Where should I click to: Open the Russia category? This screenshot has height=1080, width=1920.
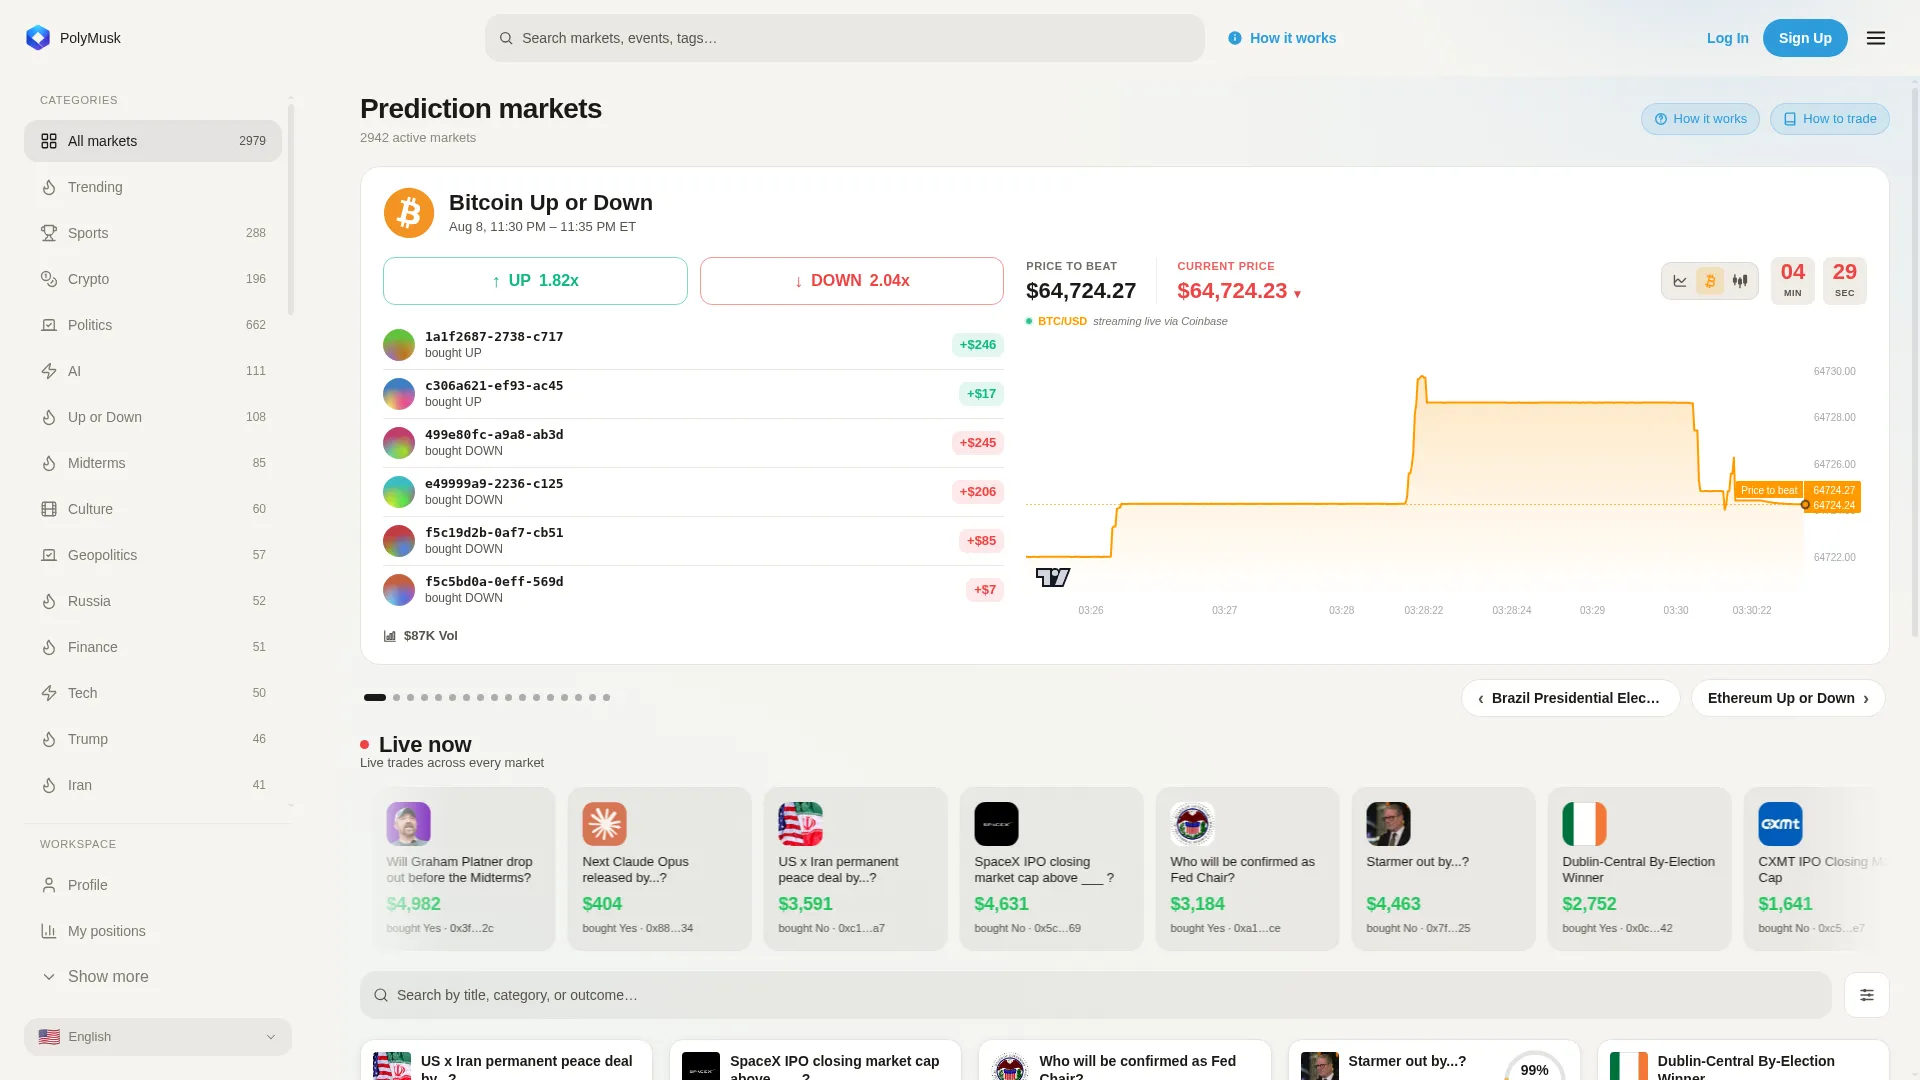coord(153,601)
